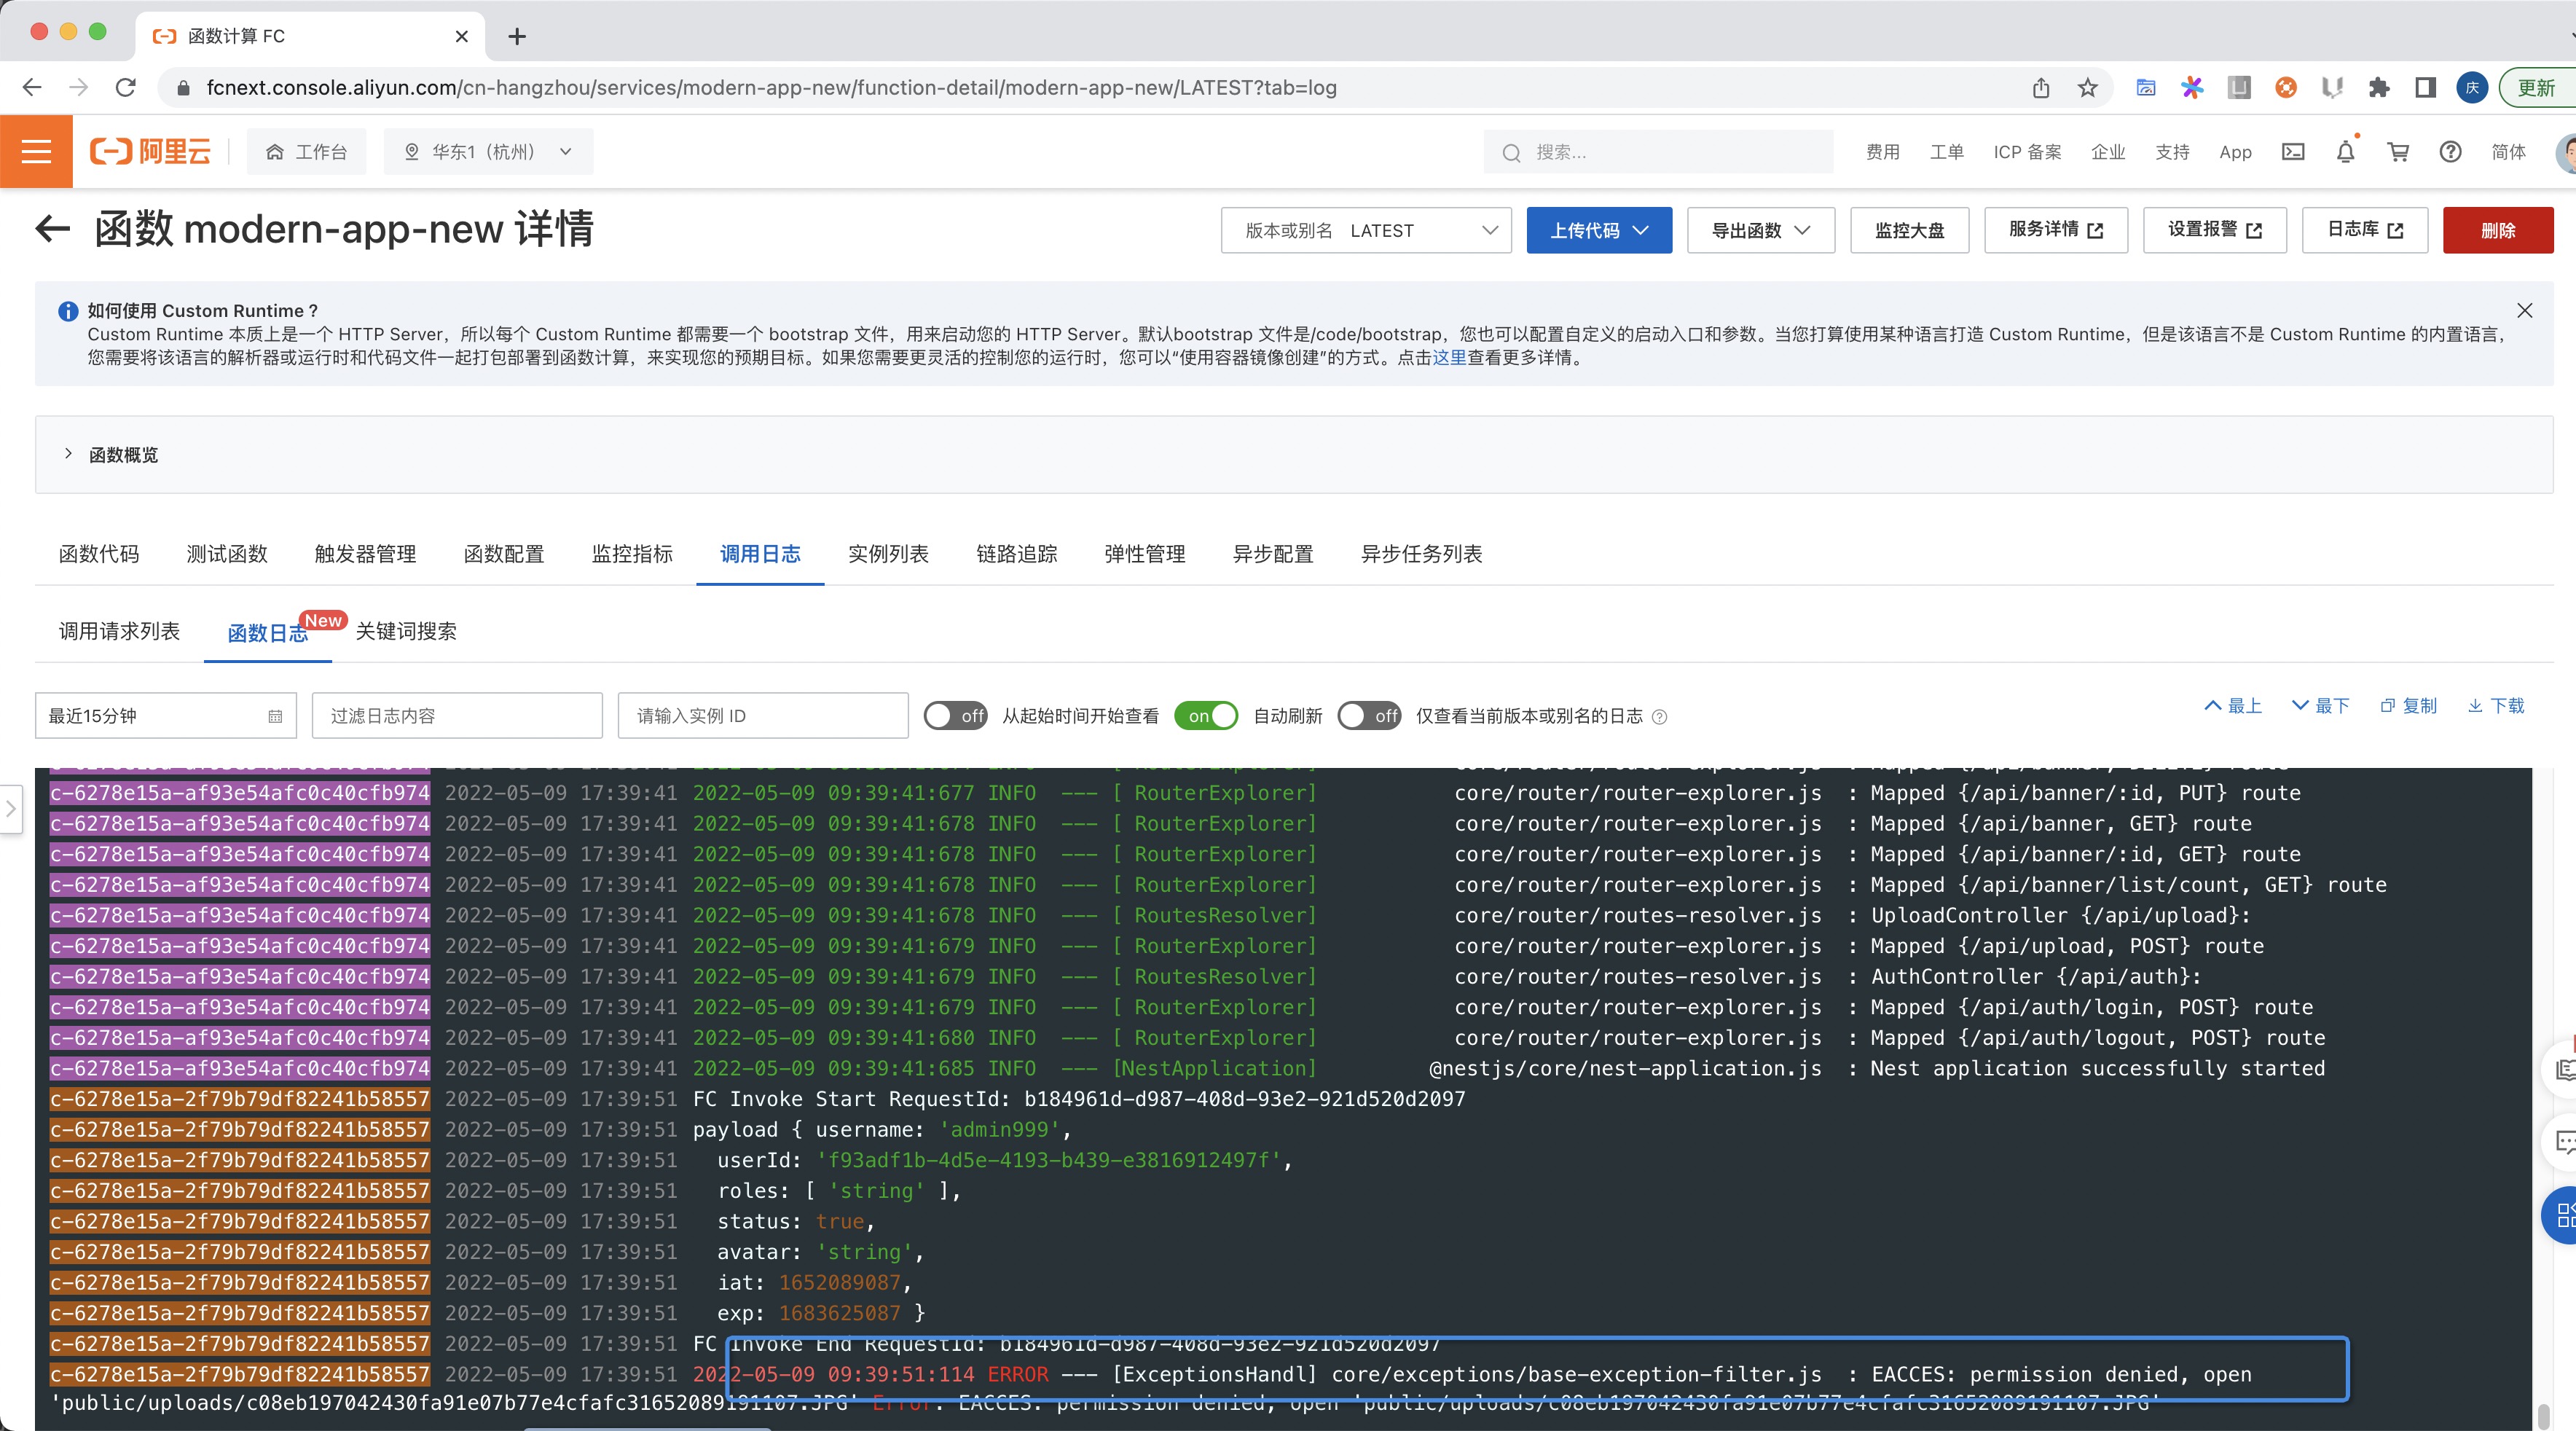Turn off the 自动刷新 toggle
The width and height of the screenshot is (2576, 1431).
[x=1206, y=716]
